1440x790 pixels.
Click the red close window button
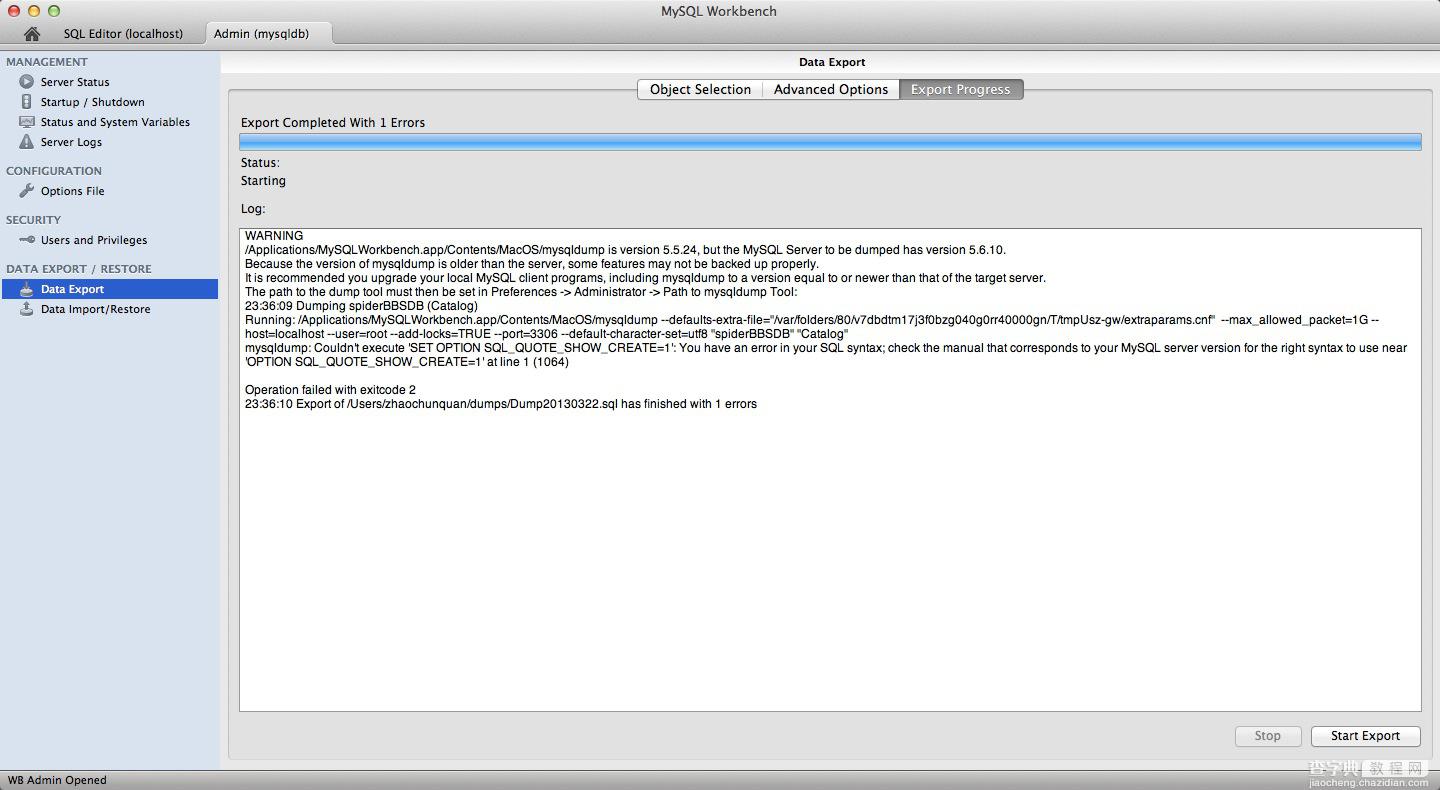(14, 11)
